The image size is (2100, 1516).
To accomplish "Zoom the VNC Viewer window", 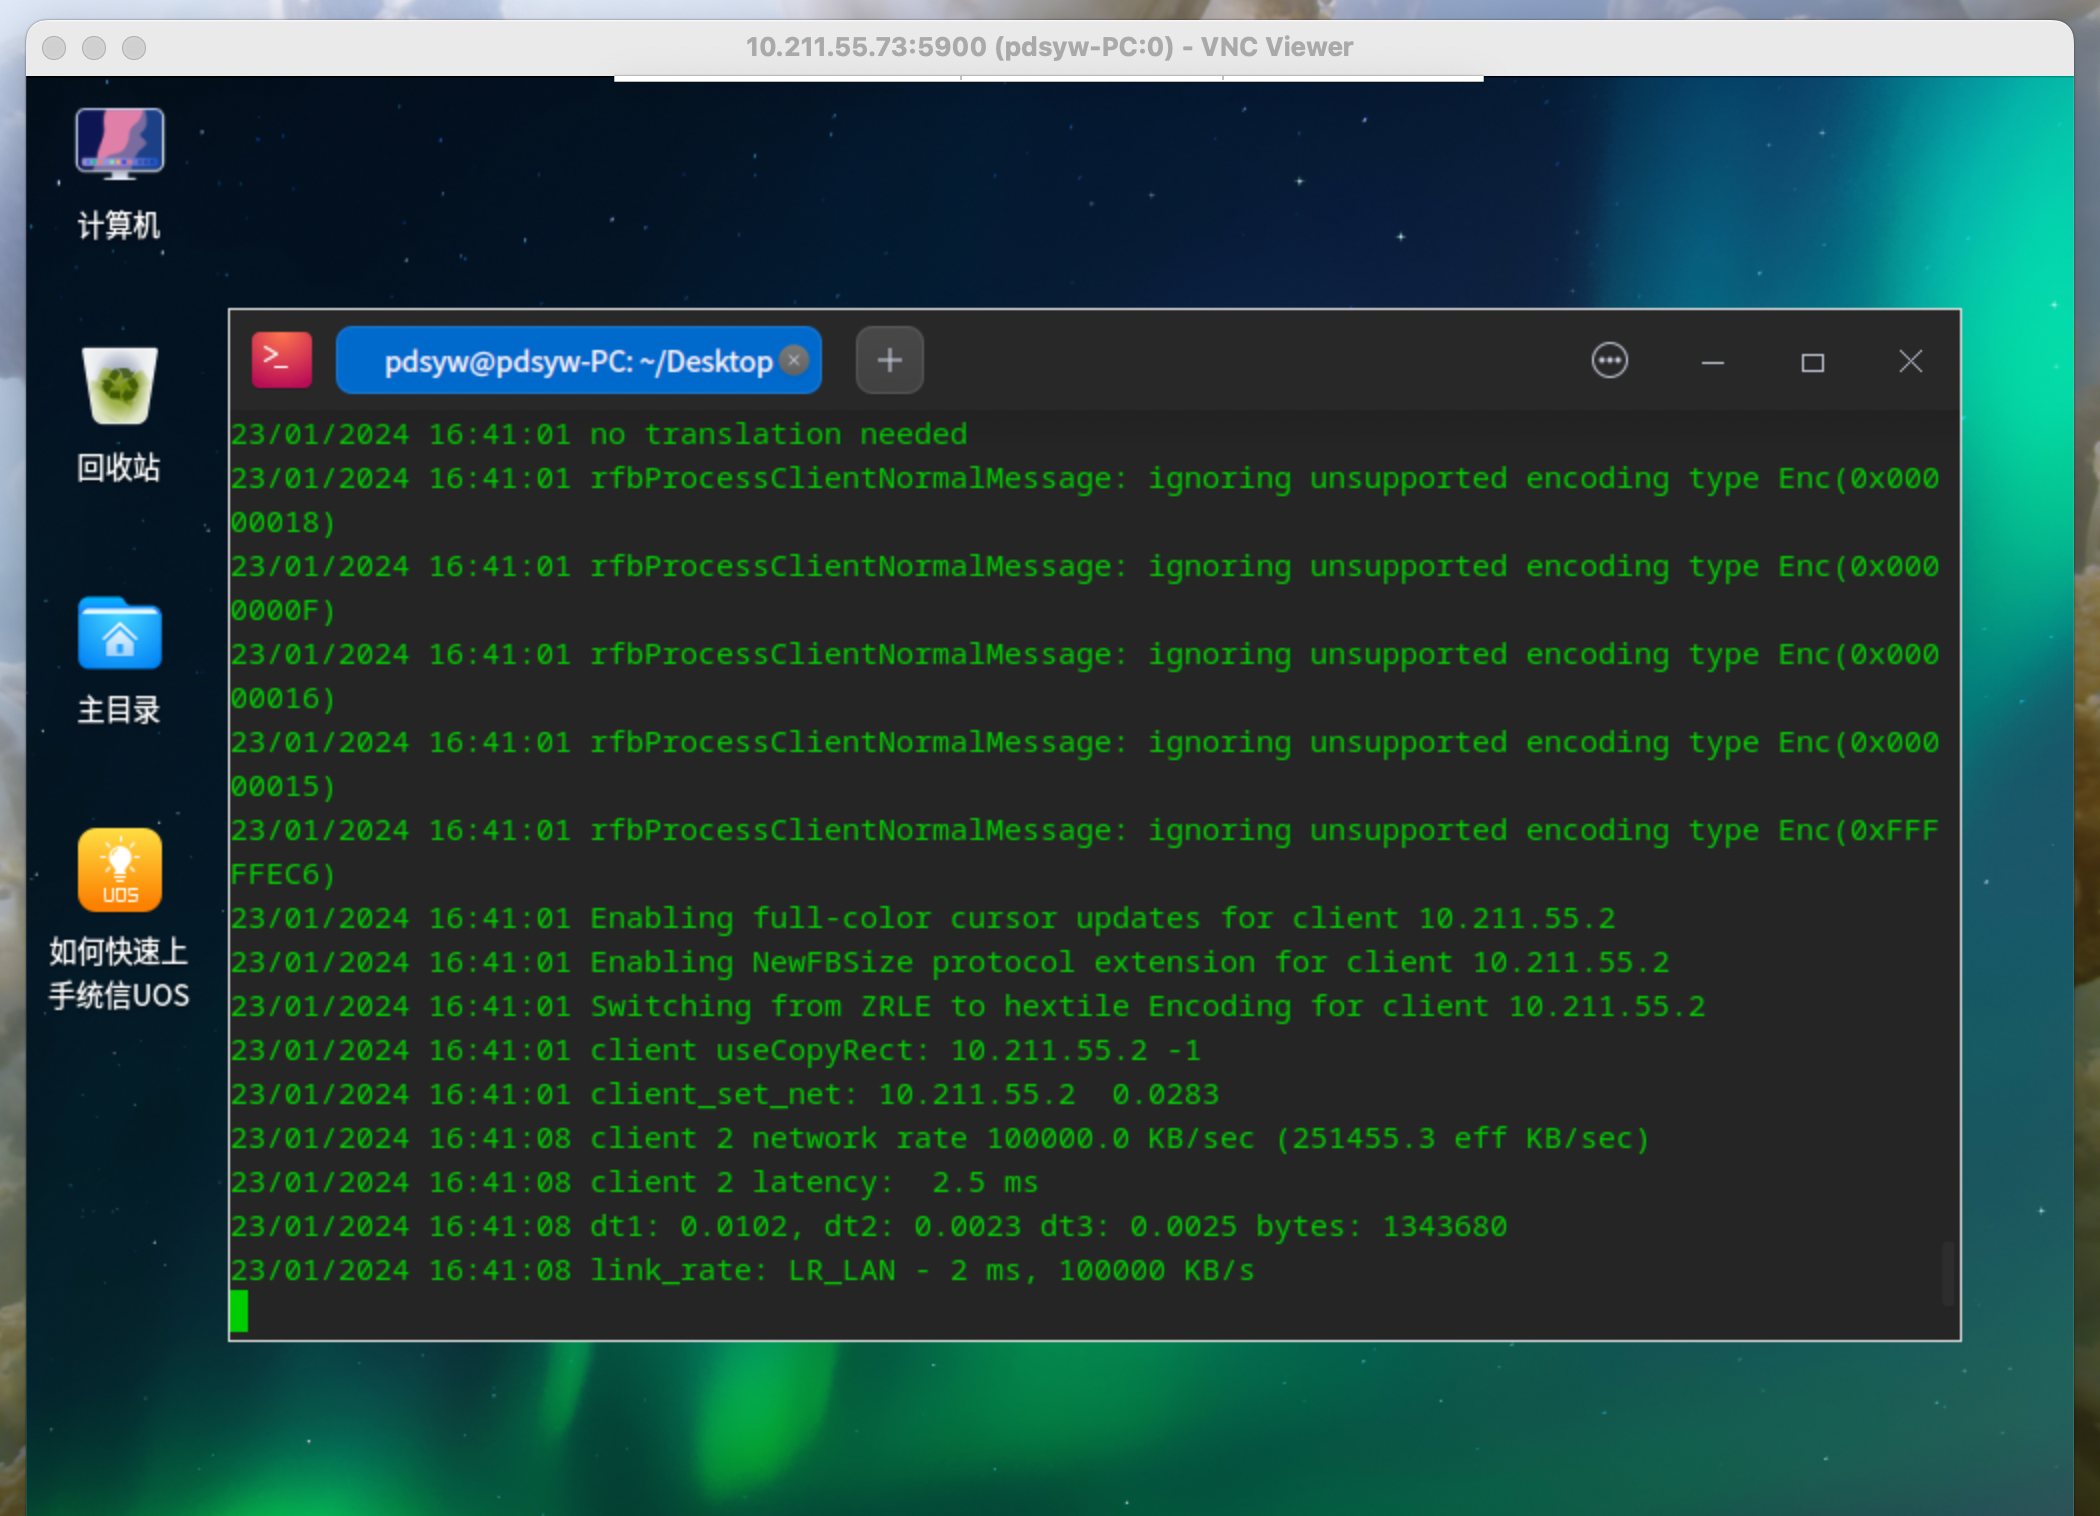I will (134, 48).
